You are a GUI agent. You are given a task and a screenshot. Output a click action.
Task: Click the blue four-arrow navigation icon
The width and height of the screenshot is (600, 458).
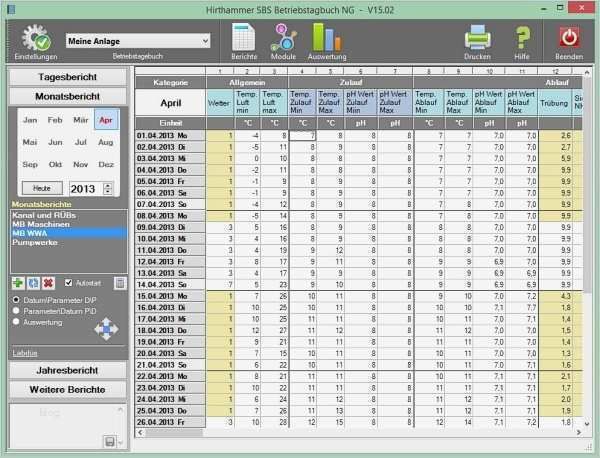coord(106,329)
